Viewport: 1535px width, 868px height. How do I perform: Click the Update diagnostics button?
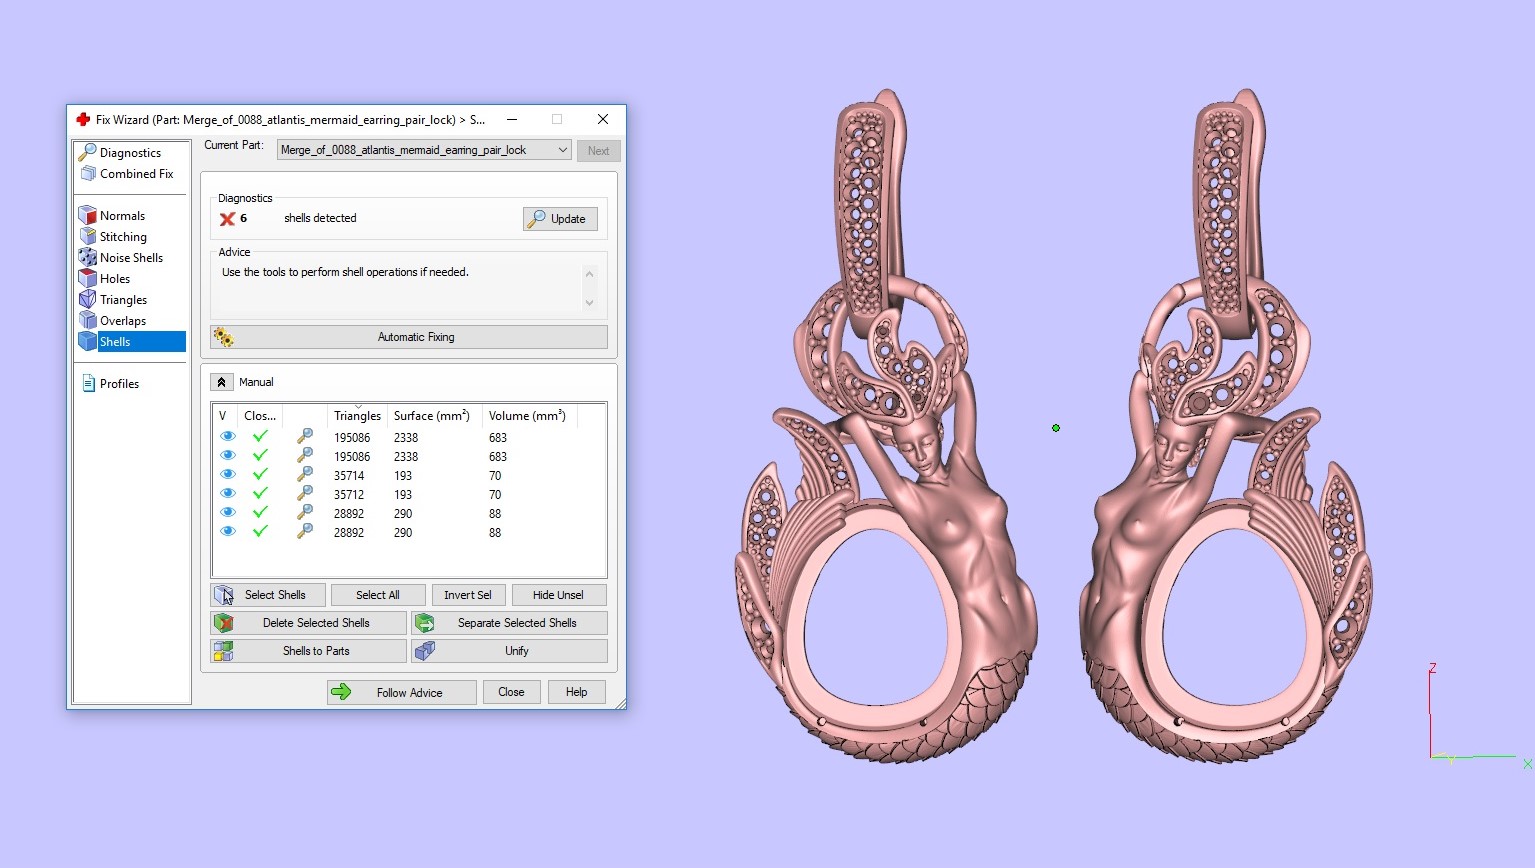[x=560, y=219]
